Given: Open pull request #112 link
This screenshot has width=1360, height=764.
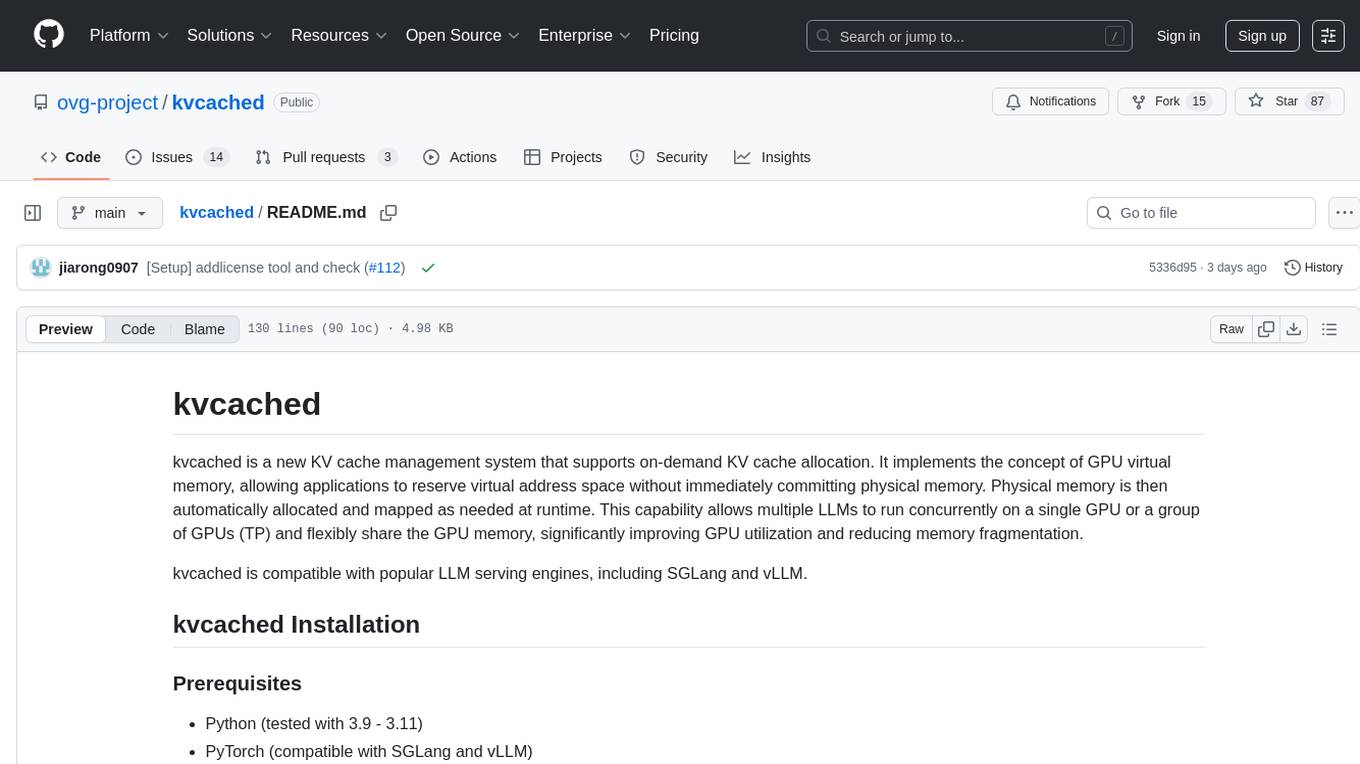Looking at the screenshot, I should 385,268.
